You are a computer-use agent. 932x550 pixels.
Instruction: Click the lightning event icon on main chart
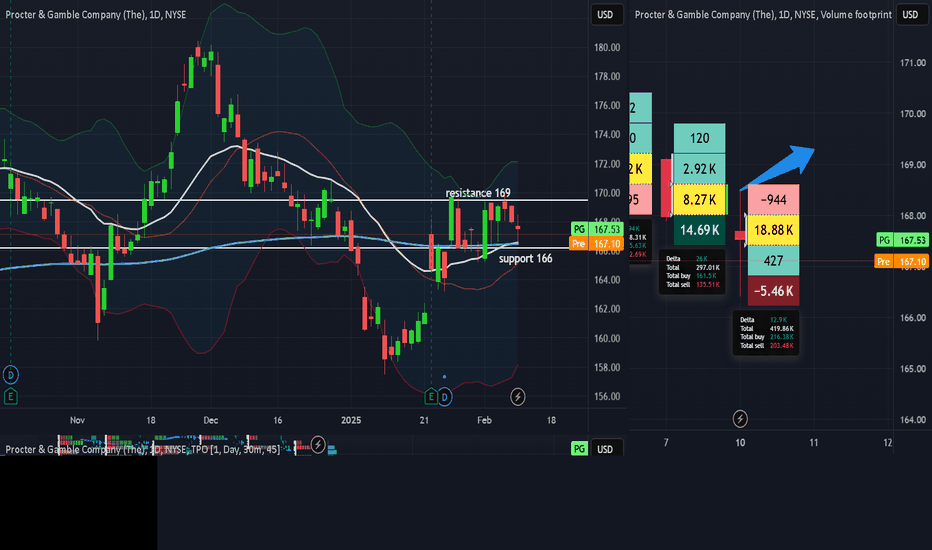click(x=518, y=397)
